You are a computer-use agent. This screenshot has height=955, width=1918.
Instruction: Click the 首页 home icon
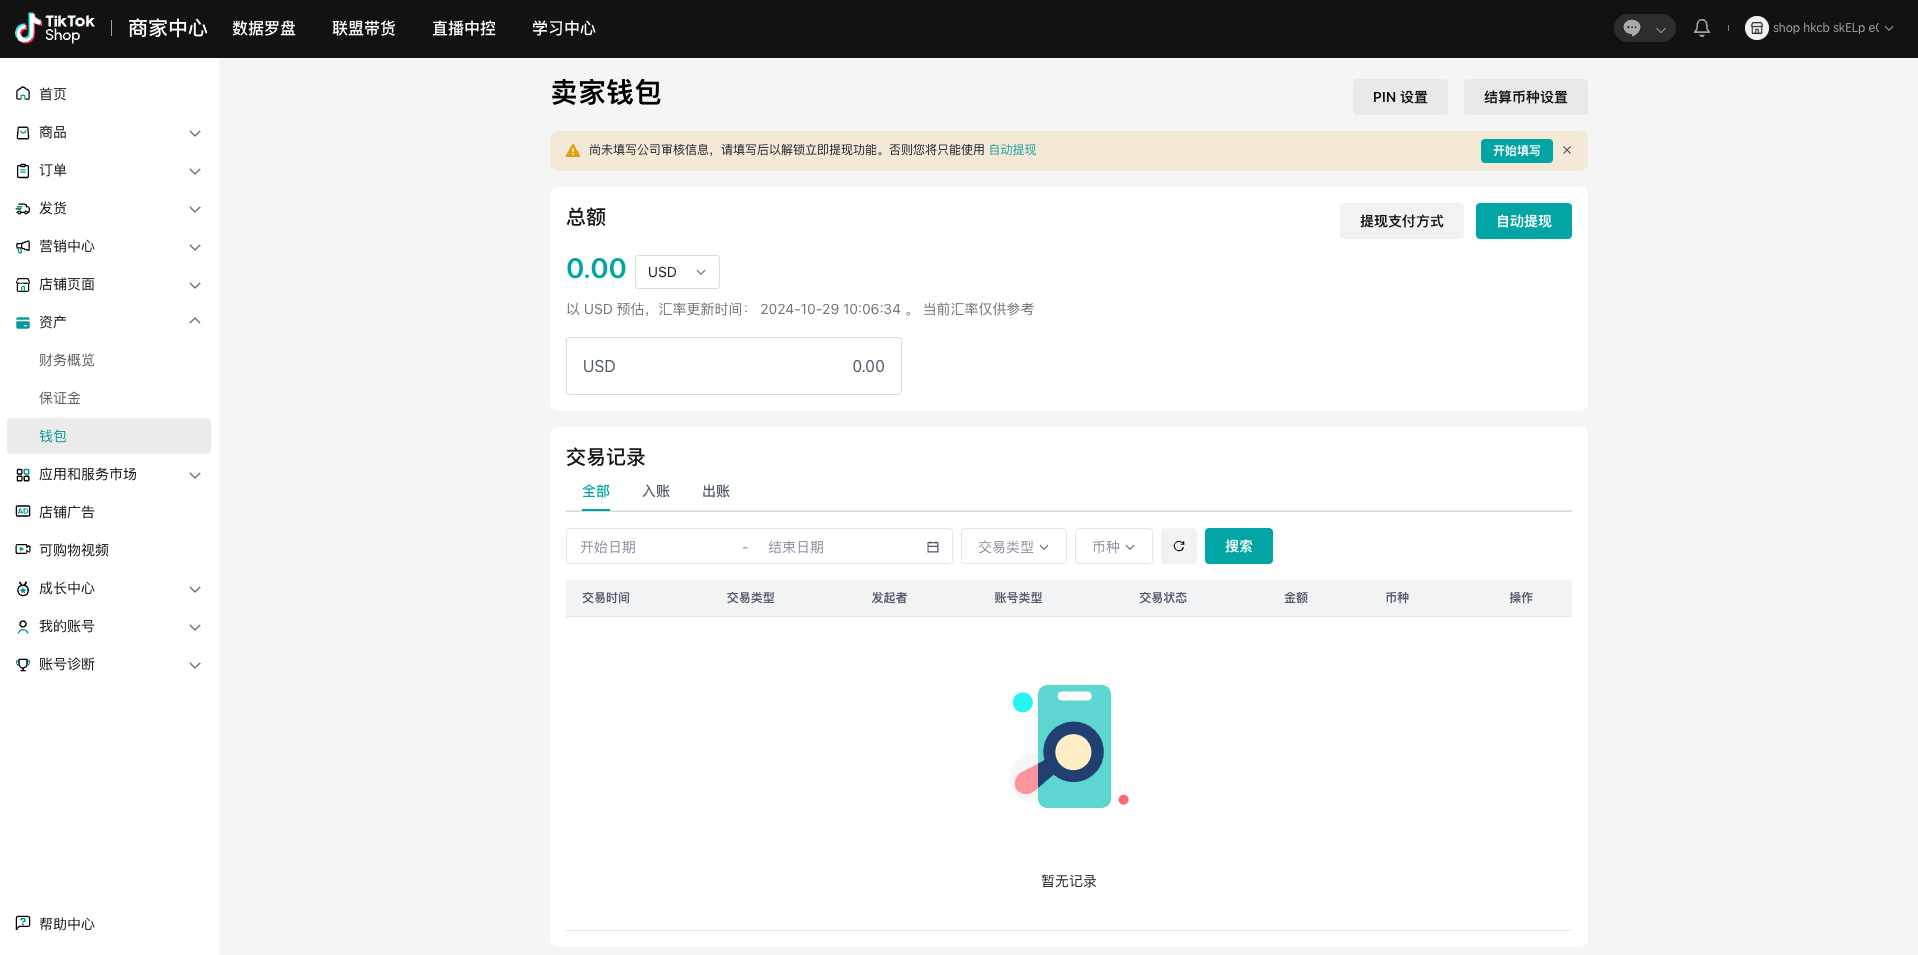[x=23, y=94]
